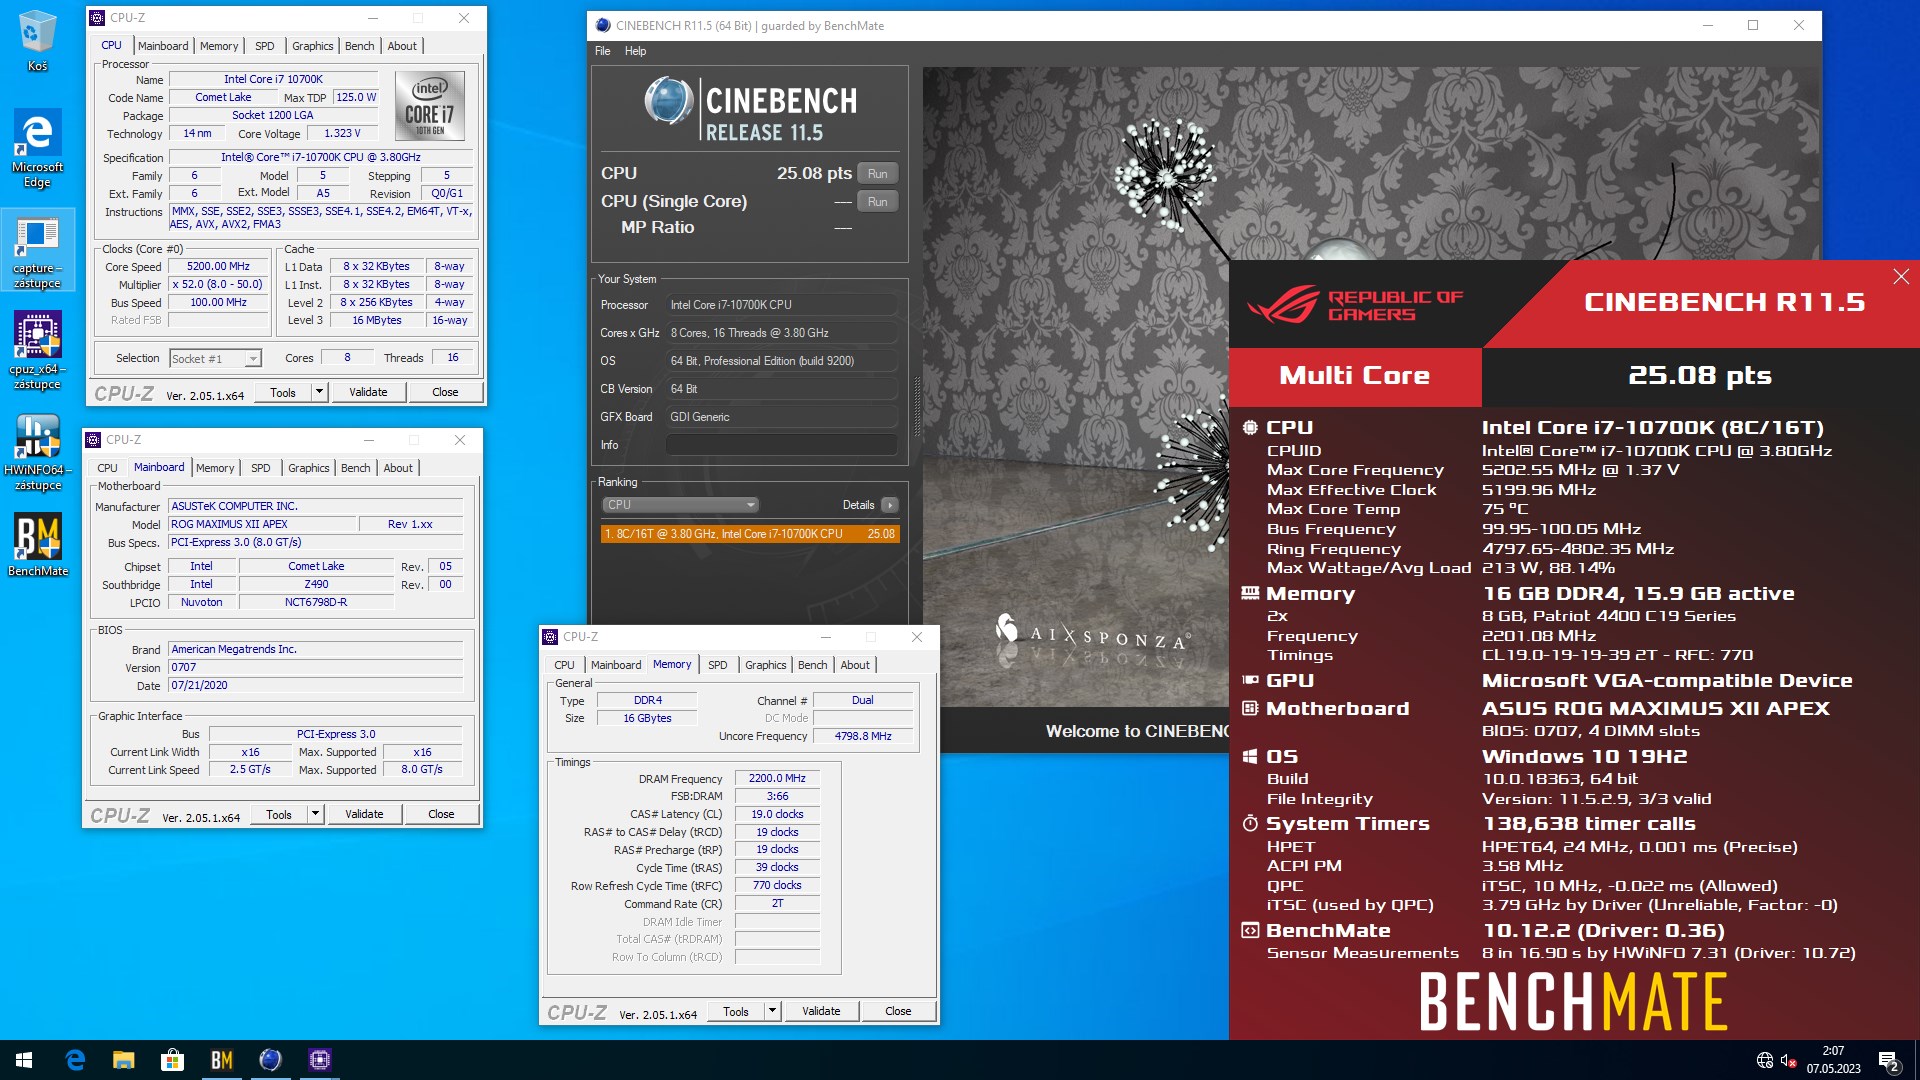This screenshot has height=1080, width=1920.
Task: Click the network globe tray icon
Action: click(x=1765, y=1061)
